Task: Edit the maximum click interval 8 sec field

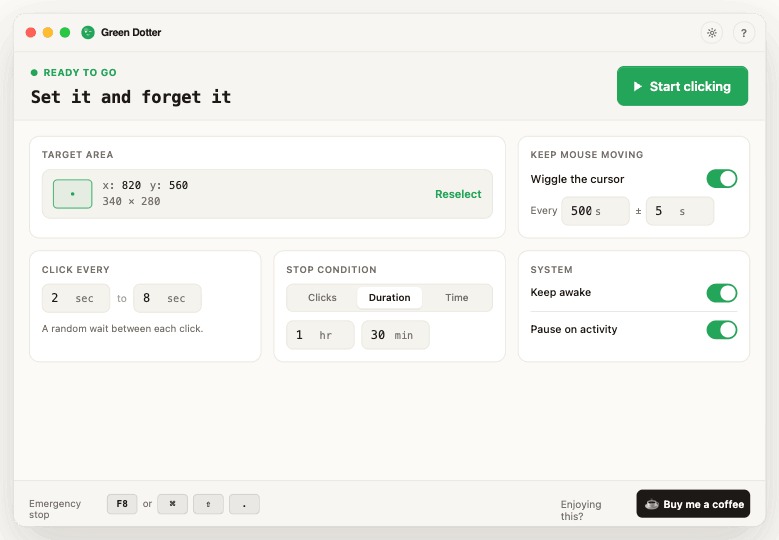Action: tap(167, 298)
